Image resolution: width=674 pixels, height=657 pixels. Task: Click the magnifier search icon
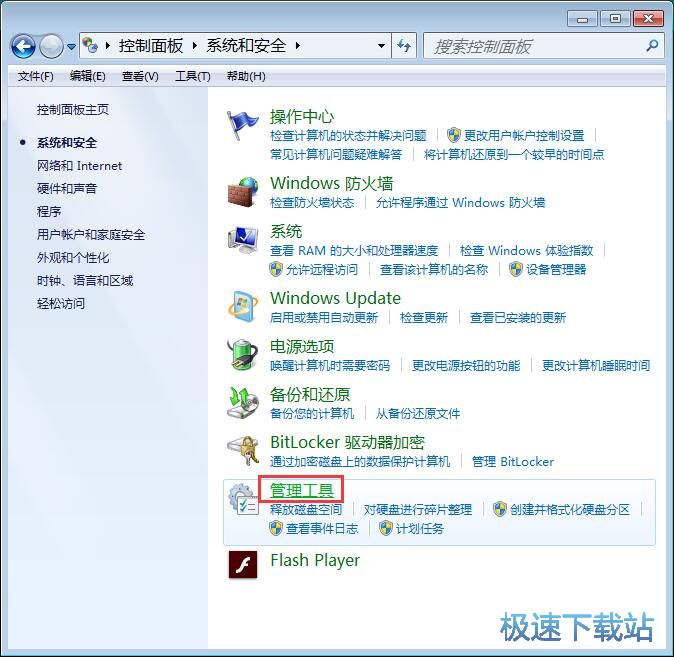point(652,46)
